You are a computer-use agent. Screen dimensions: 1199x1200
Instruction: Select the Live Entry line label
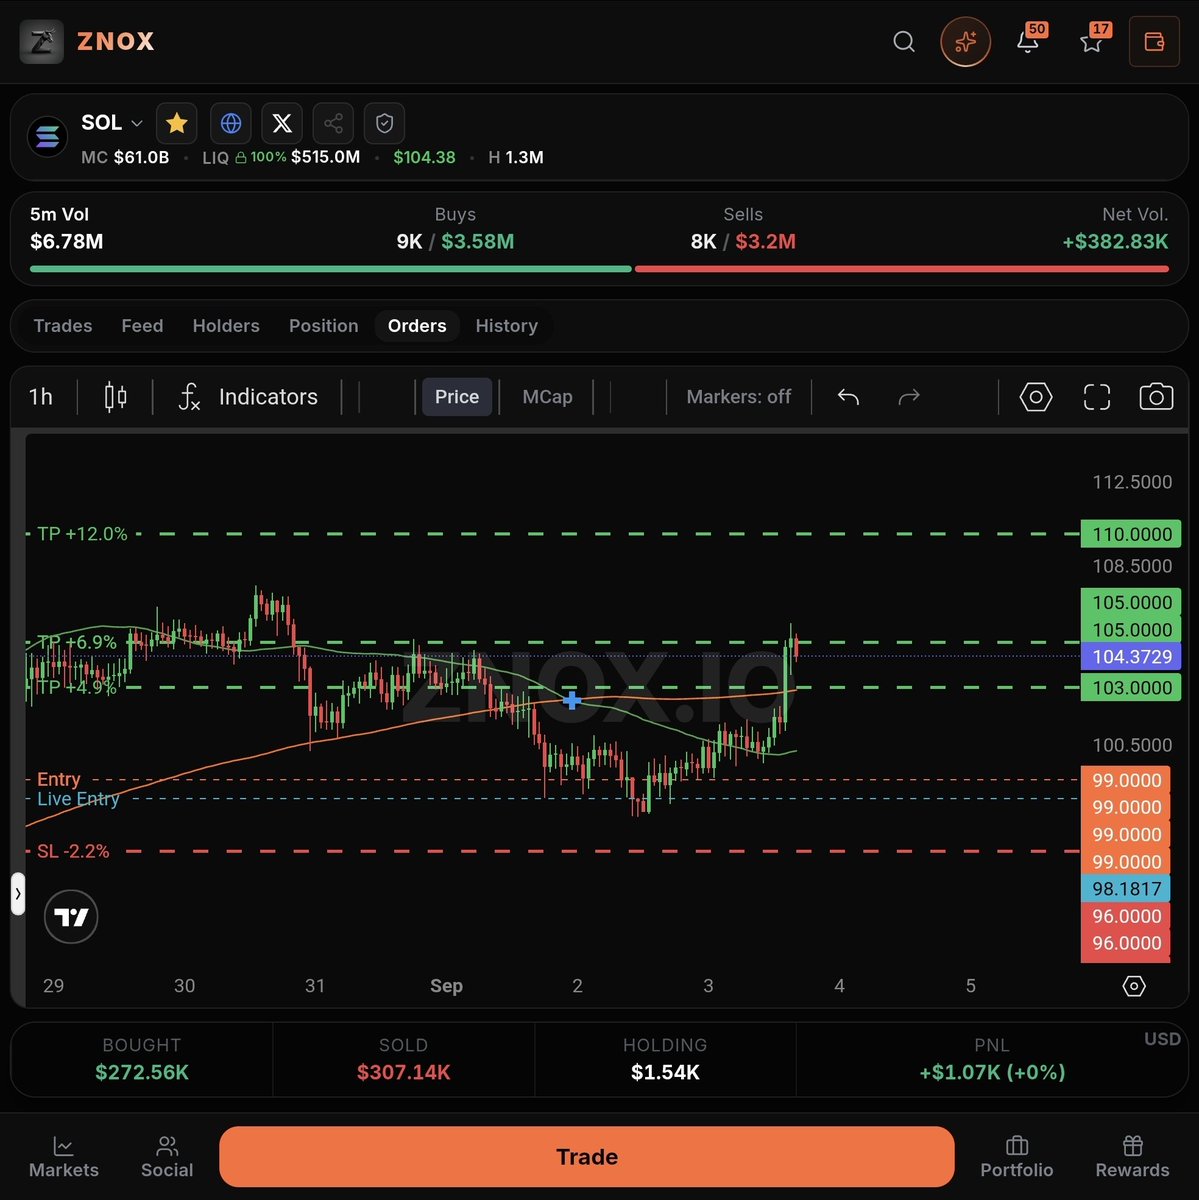pos(78,799)
